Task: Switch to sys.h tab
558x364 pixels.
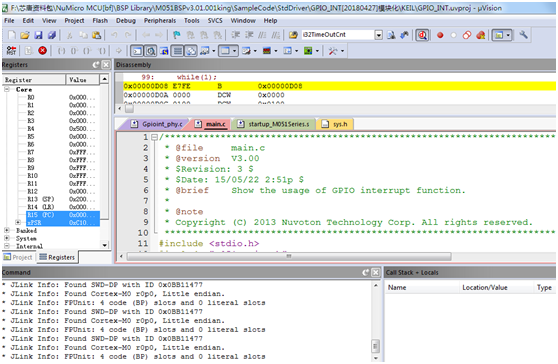Action: pos(335,124)
